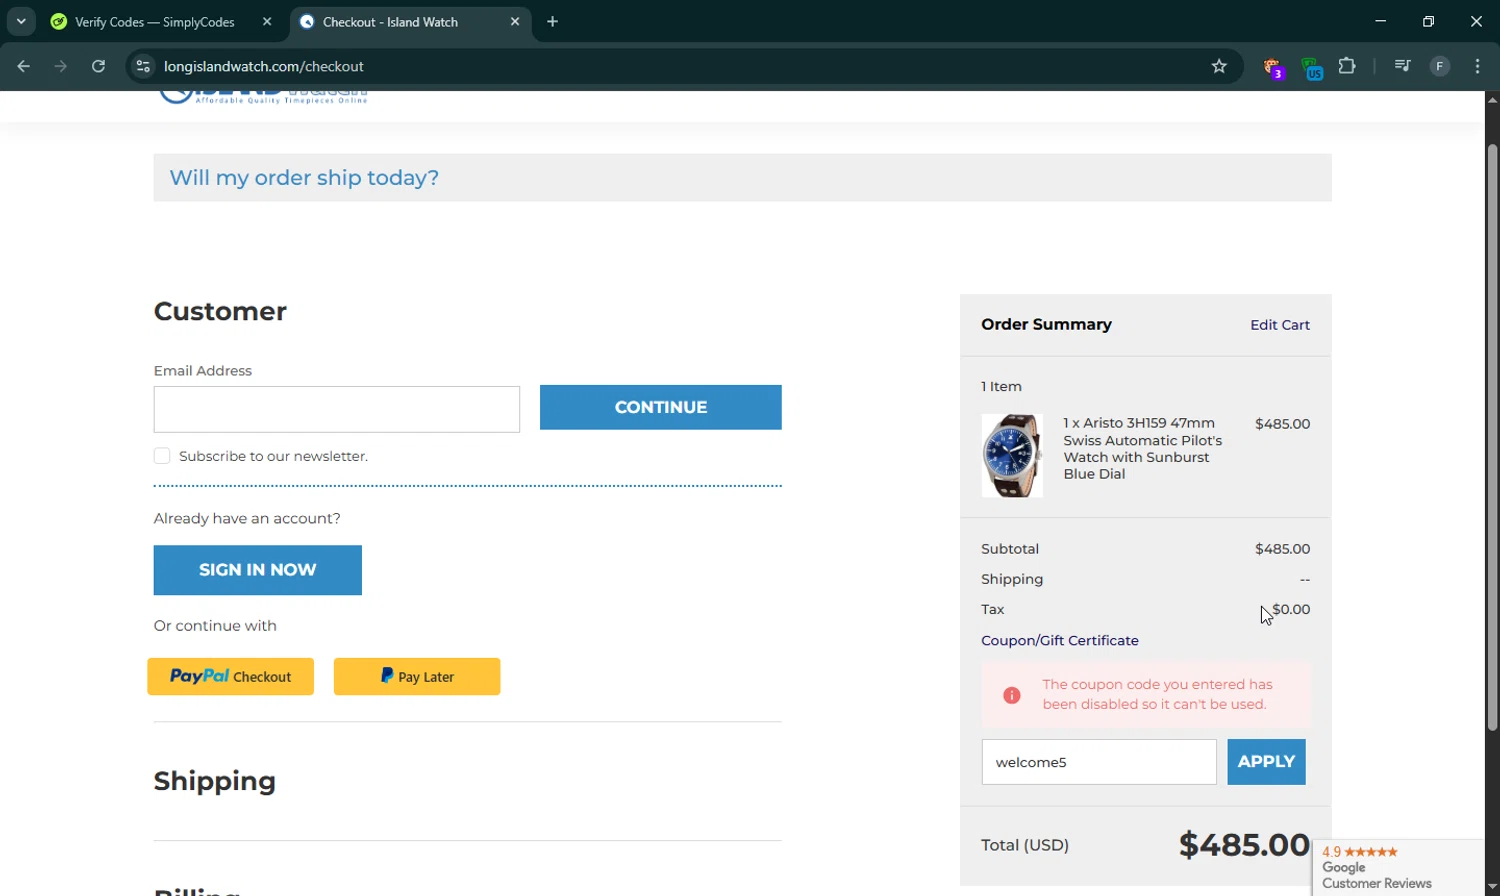Click the CONTINUE button
The height and width of the screenshot is (896, 1500).
point(661,407)
